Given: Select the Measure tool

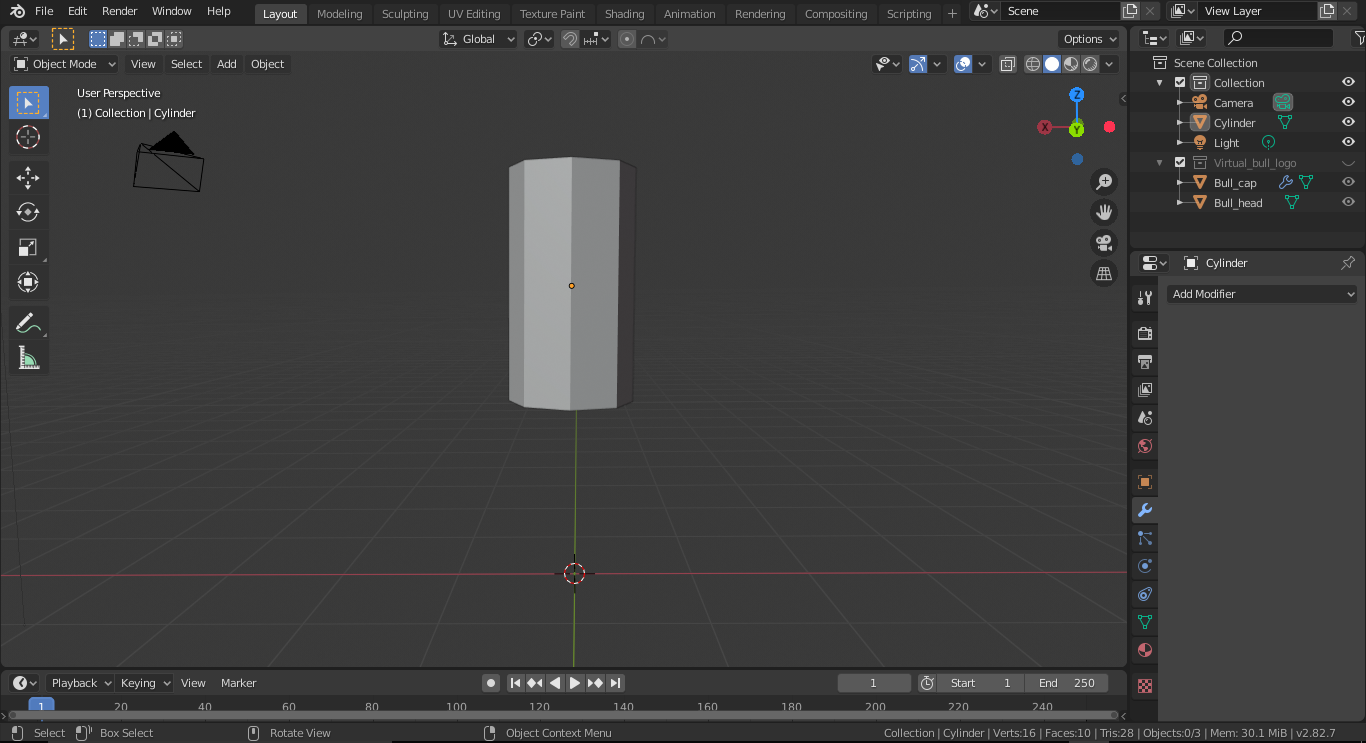Looking at the screenshot, I should pyautogui.click(x=28, y=358).
